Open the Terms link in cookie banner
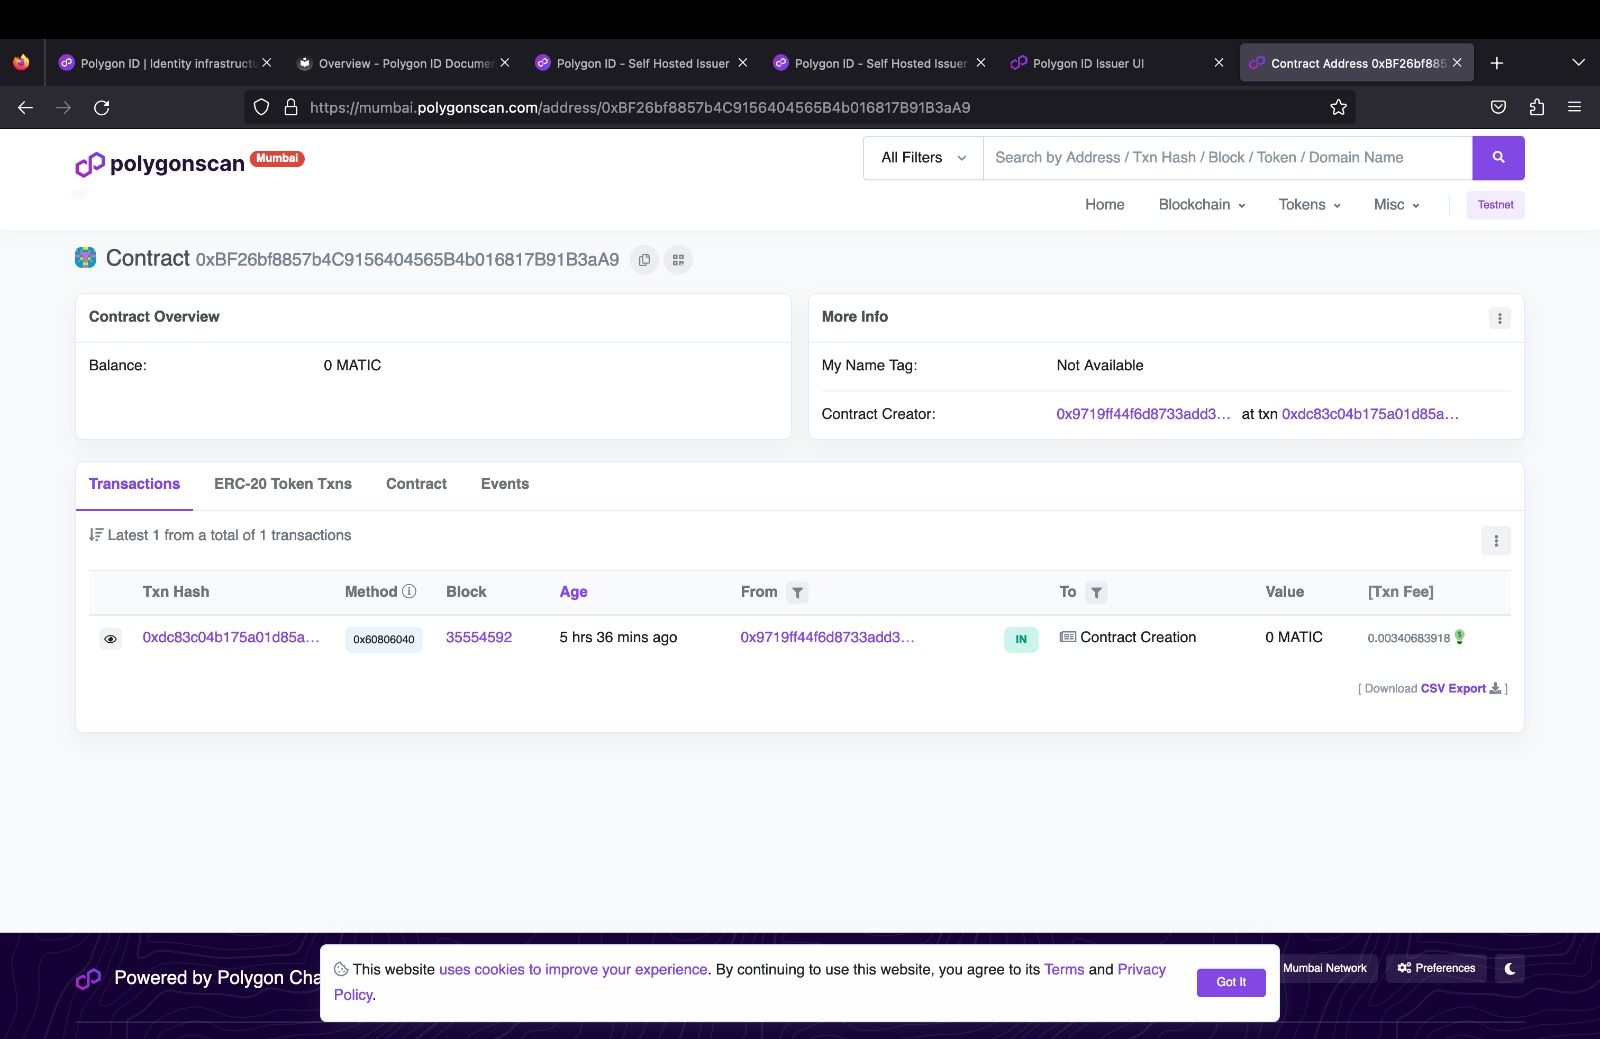This screenshot has height=1039, width=1600. [x=1064, y=970]
